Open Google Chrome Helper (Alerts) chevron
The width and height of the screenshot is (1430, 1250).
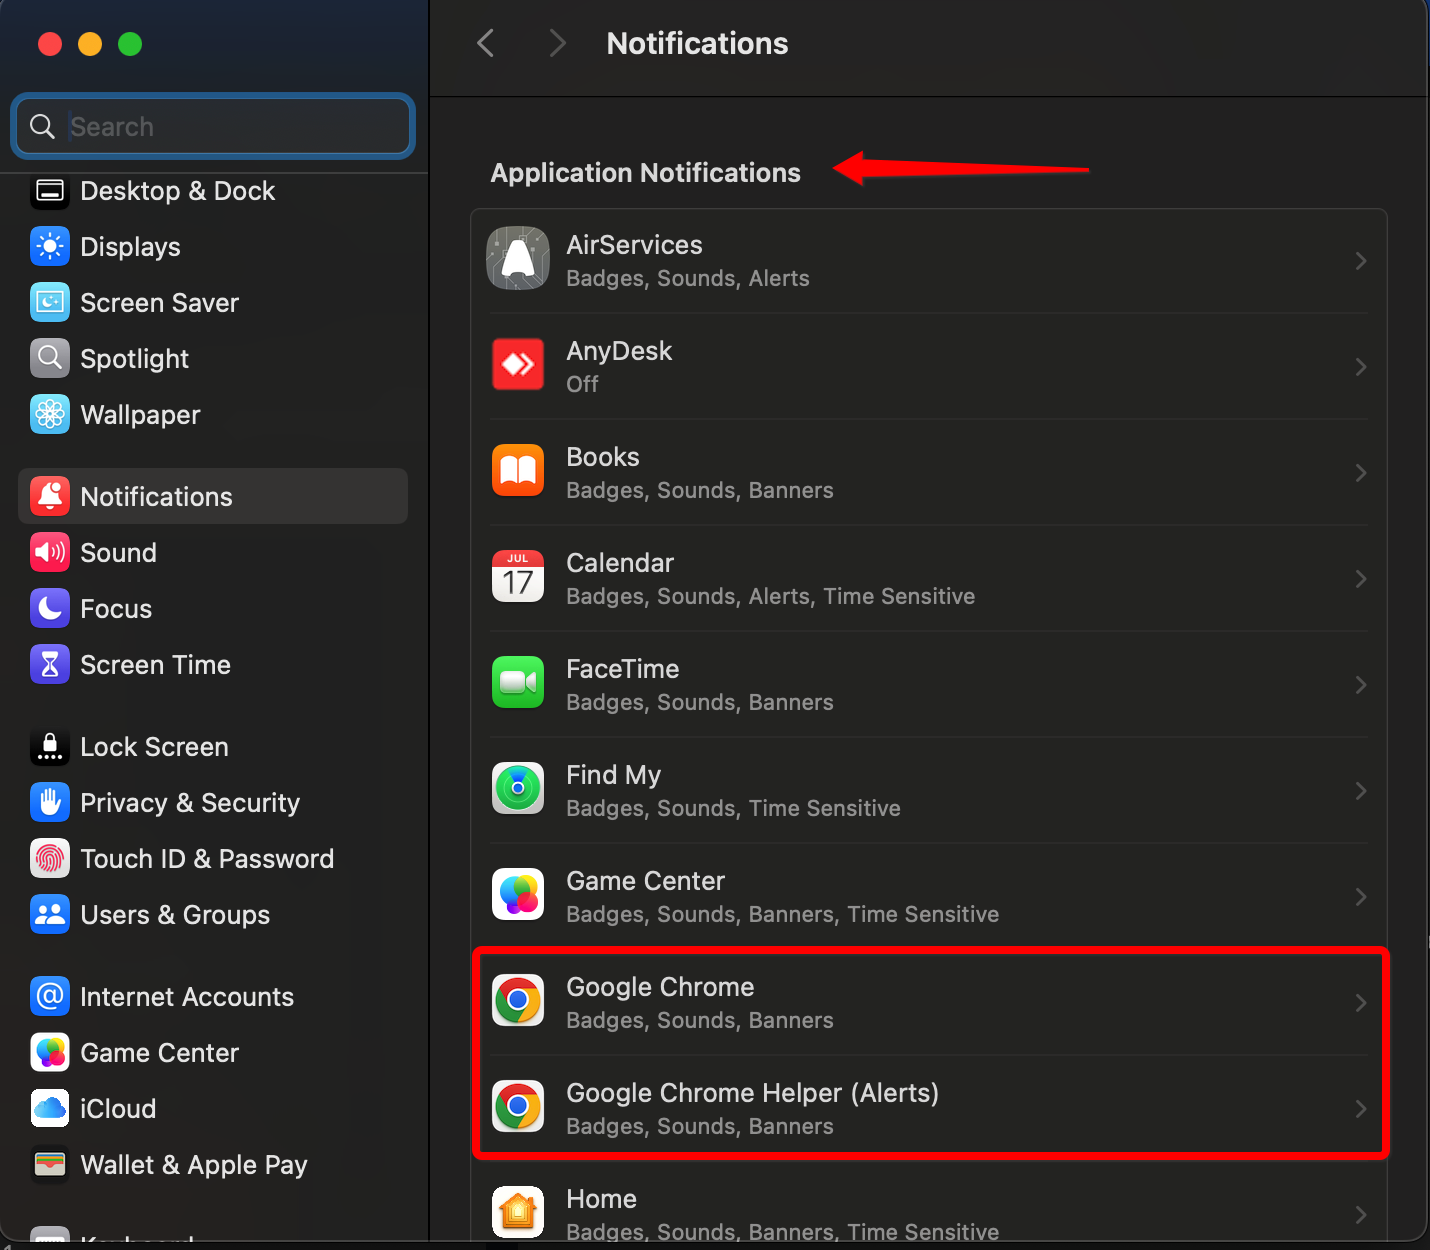coord(1361,1109)
